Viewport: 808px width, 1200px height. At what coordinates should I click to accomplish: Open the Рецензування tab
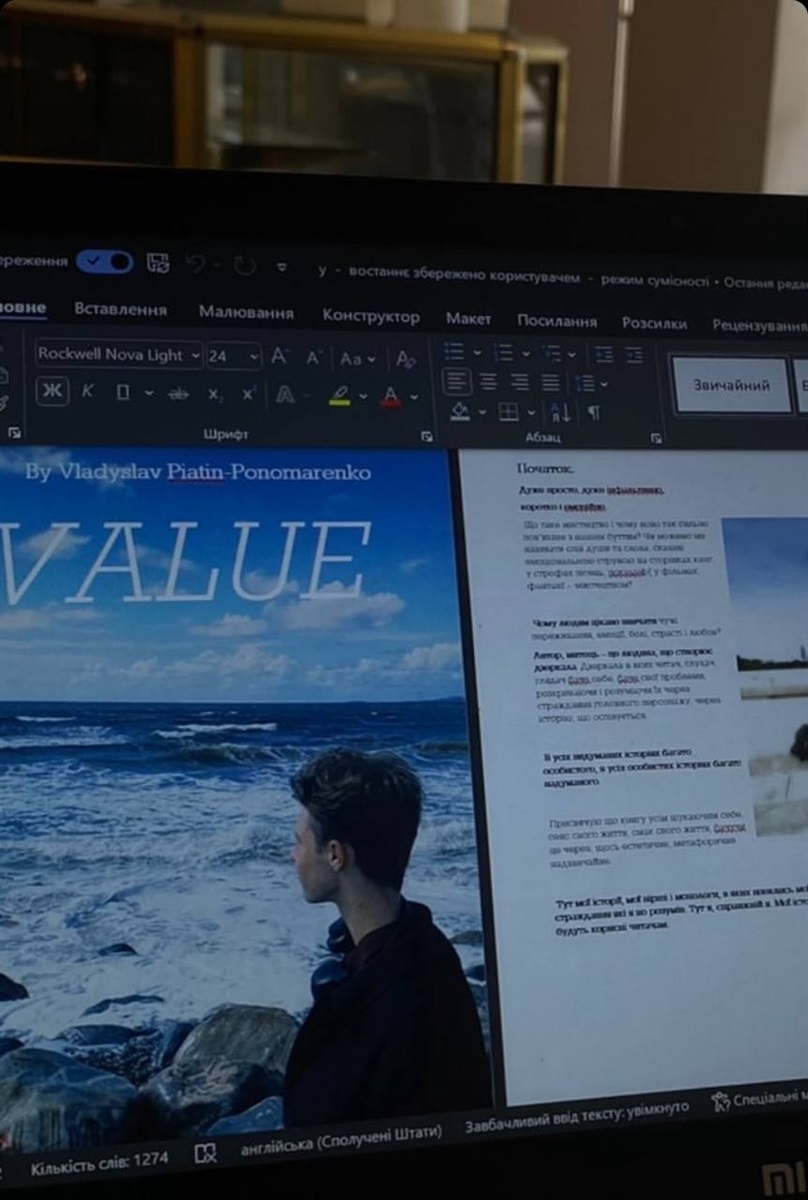tap(759, 325)
